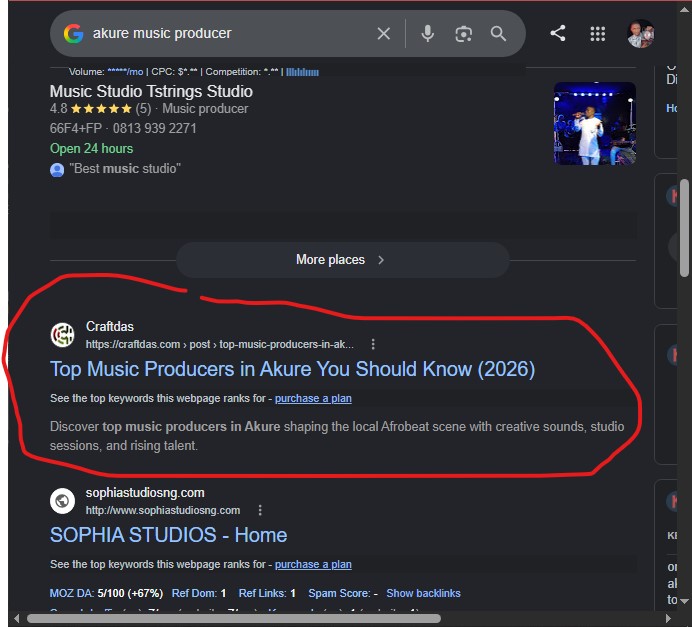
Task: Click the horizontal scrollbar thumb
Action: coord(234,618)
